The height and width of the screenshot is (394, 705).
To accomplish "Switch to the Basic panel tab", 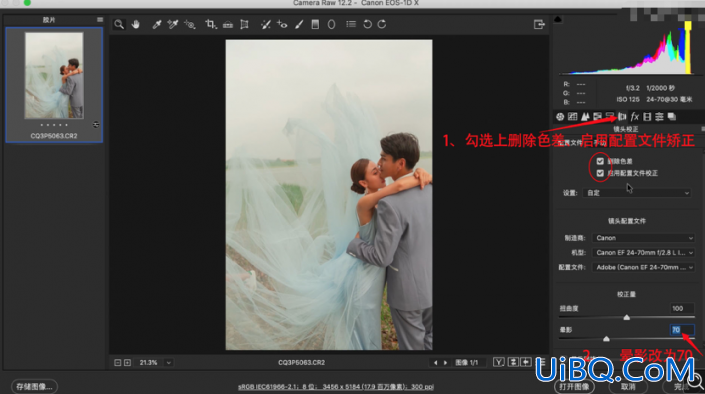I will click(560, 117).
